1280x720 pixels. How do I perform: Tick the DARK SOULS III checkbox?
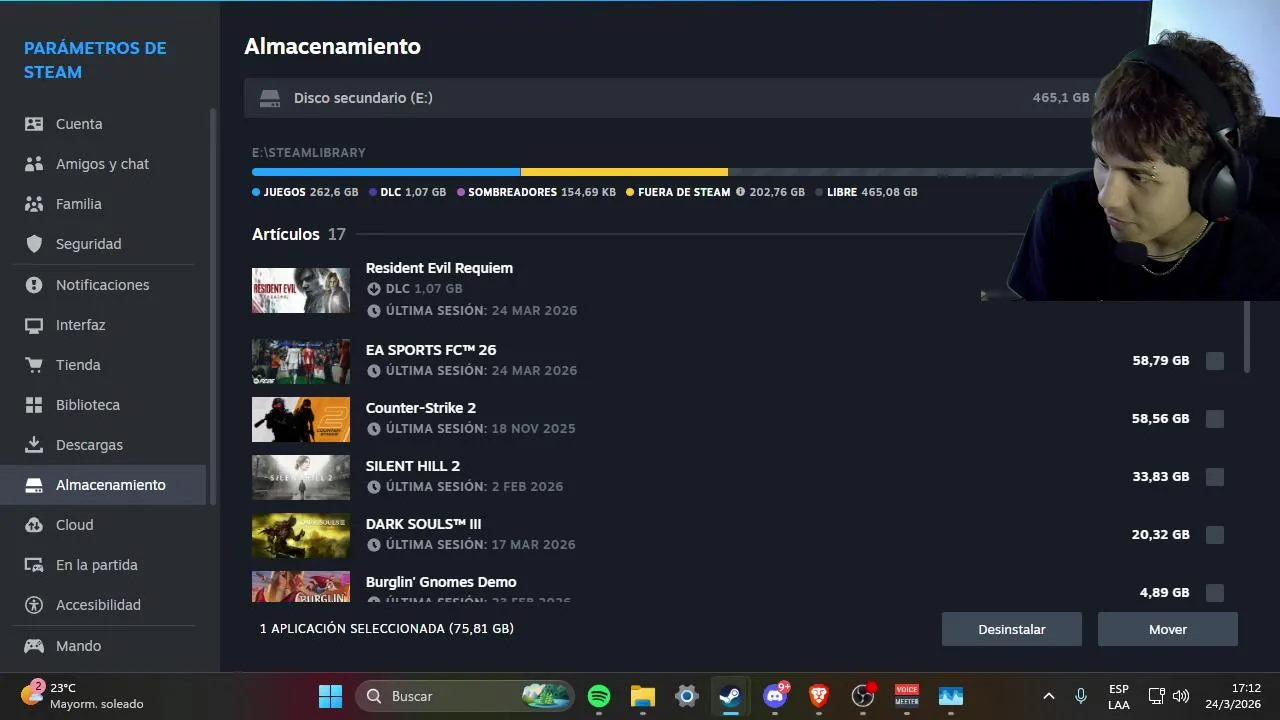pyautogui.click(x=1215, y=535)
